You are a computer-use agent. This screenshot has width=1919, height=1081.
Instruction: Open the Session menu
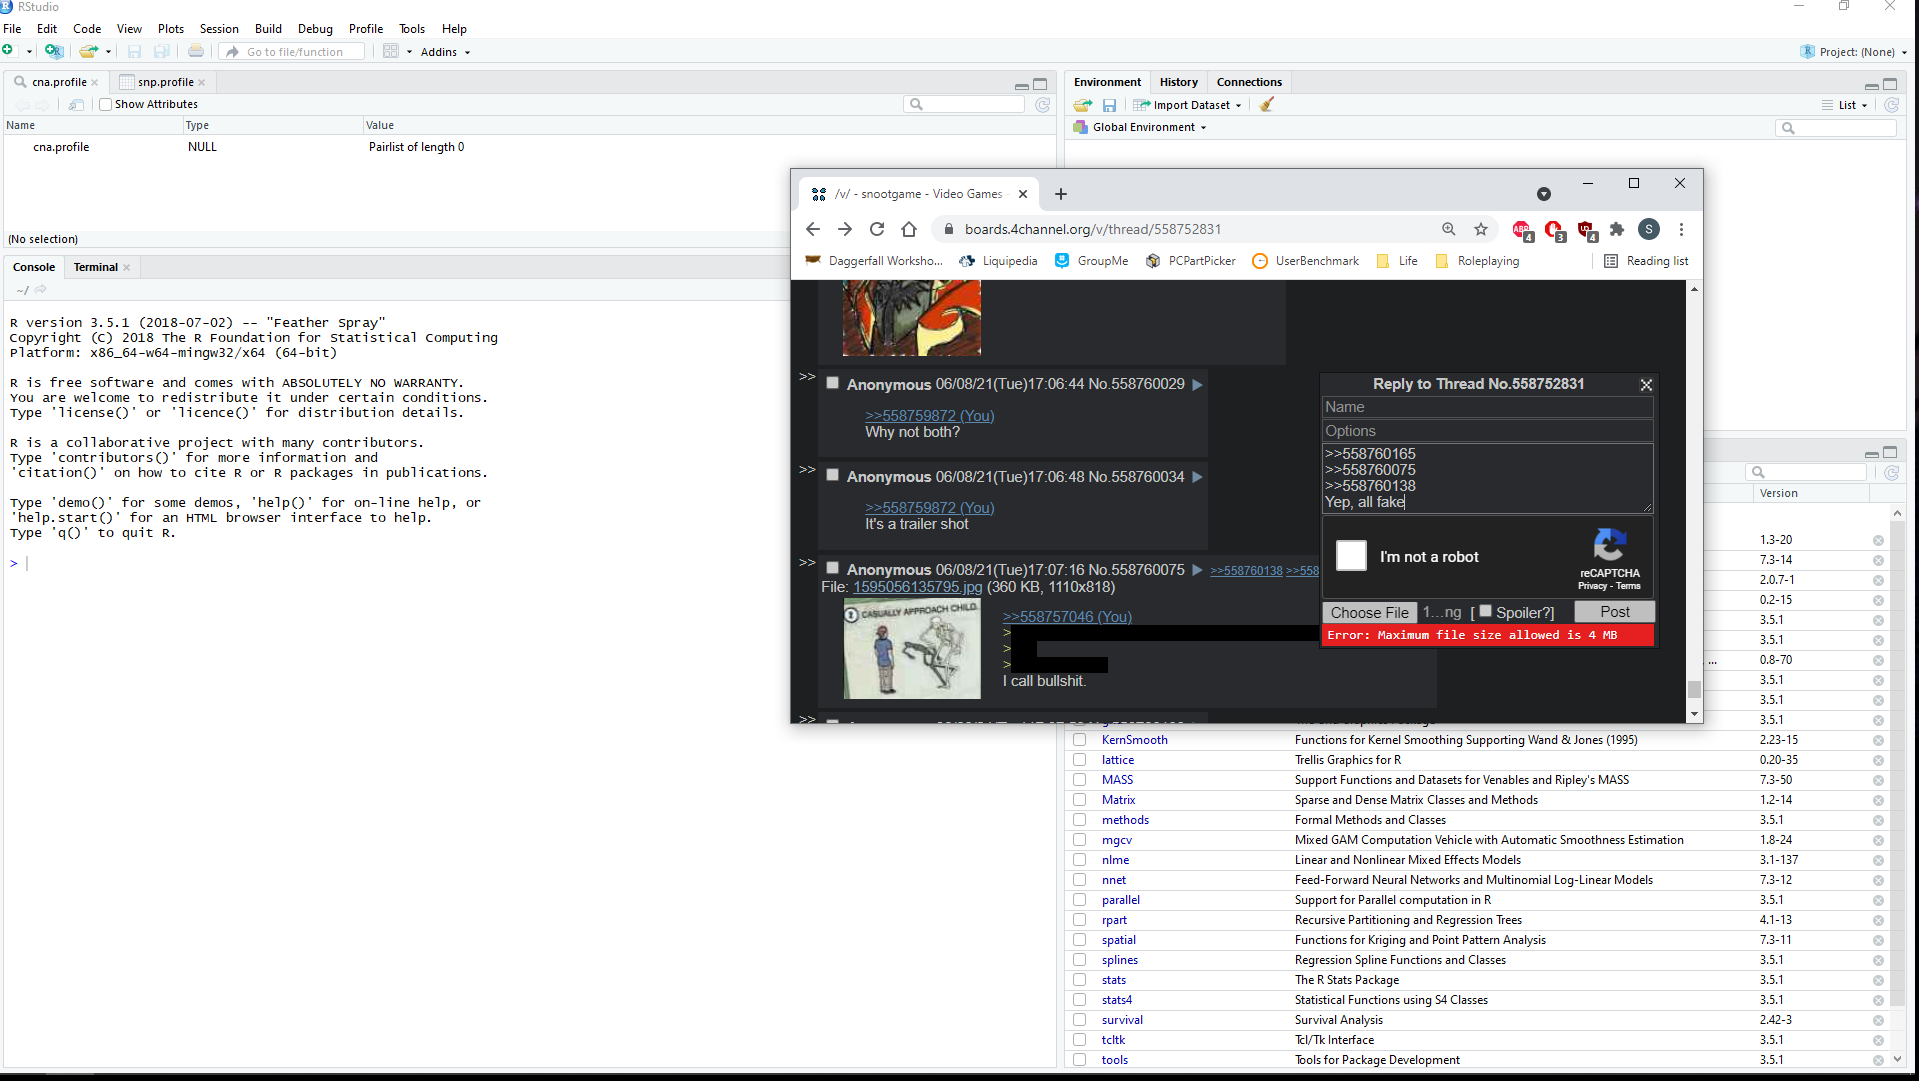coord(219,29)
